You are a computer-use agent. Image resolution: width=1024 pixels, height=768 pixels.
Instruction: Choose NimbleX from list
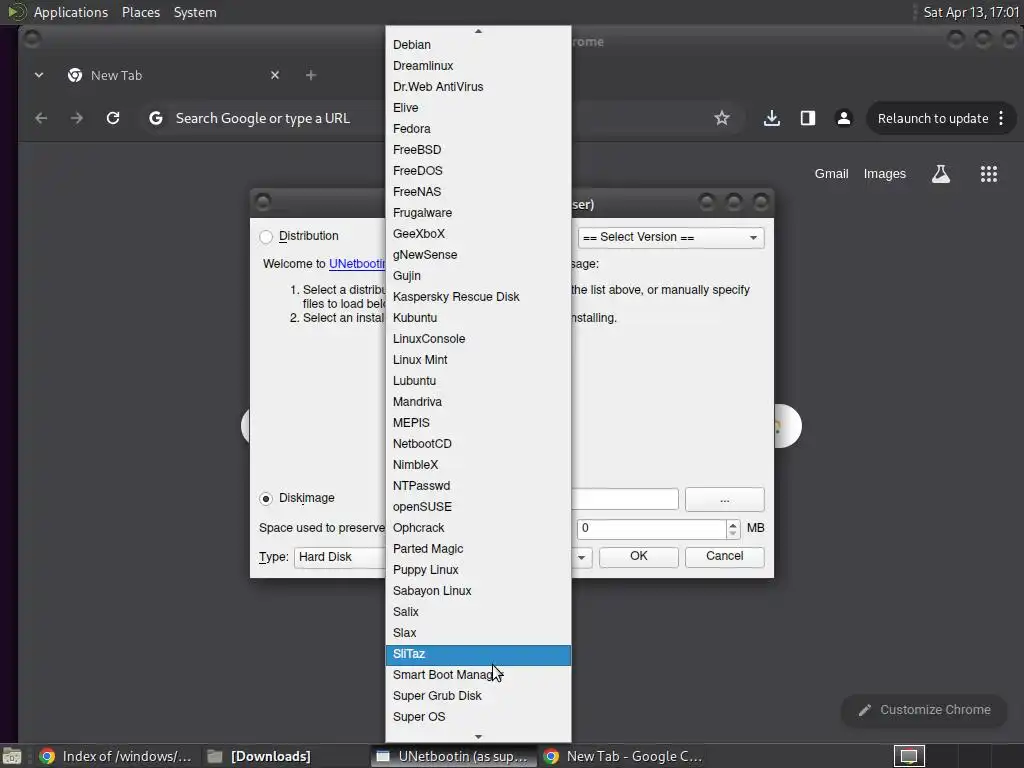[478, 464]
